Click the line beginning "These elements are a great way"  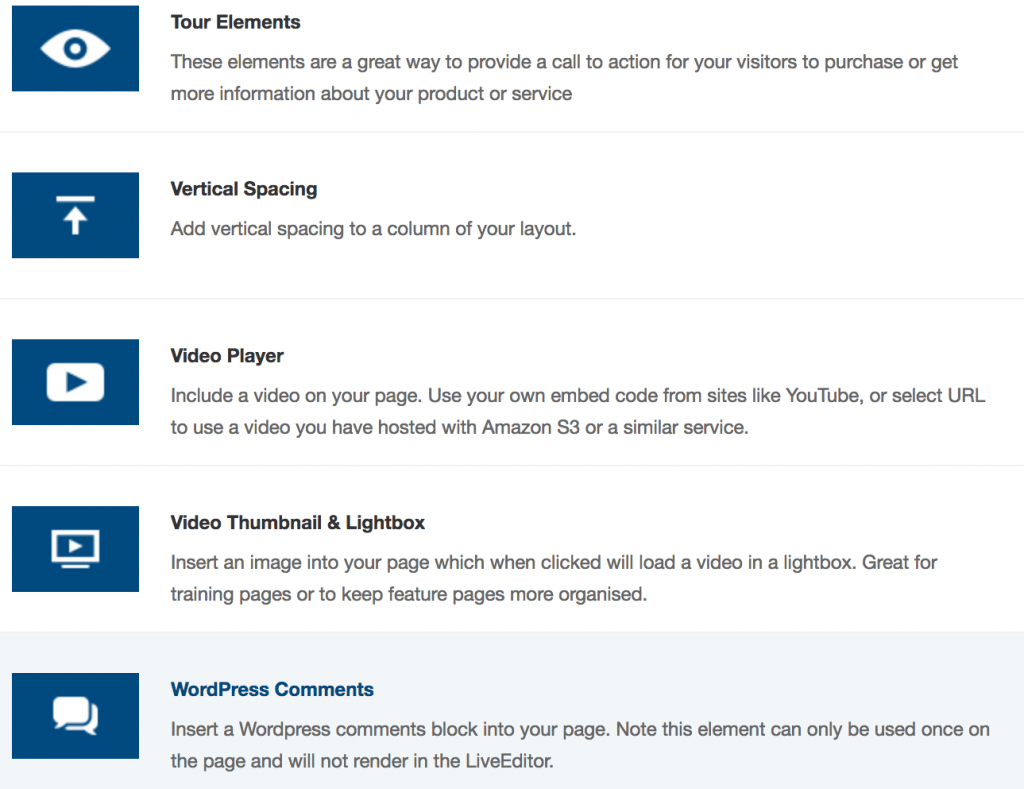(564, 62)
